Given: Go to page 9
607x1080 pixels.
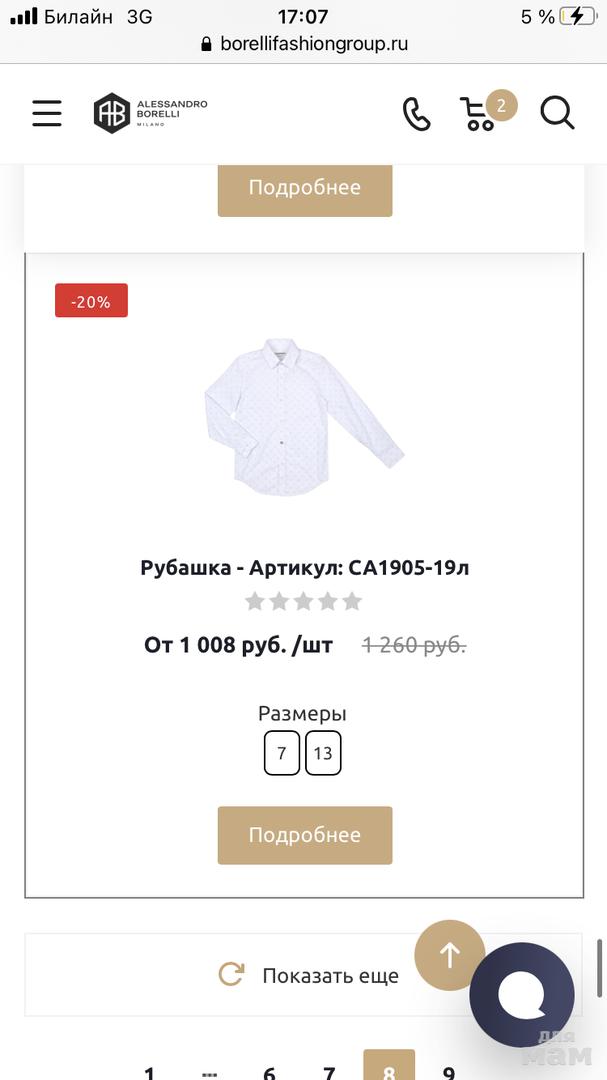Looking at the screenshot, I should 449,1071.
